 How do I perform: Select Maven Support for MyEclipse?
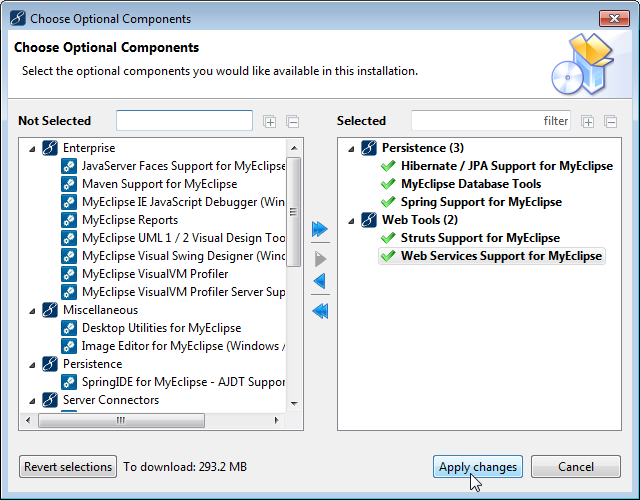[x=159, y=184]
